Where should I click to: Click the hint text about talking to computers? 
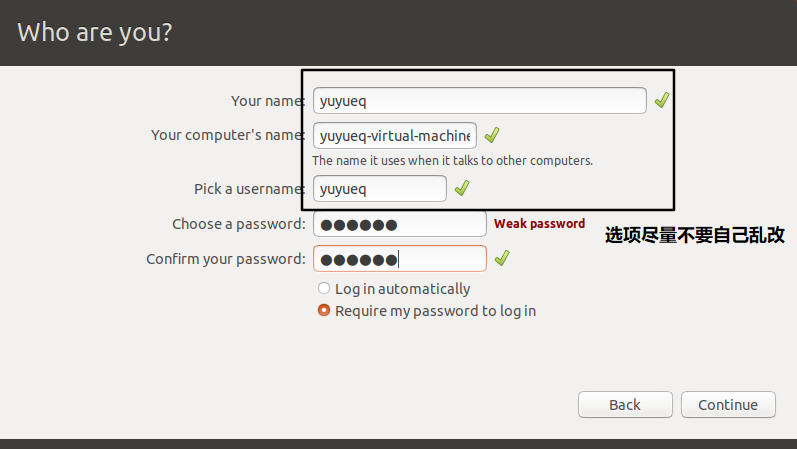click(x=452, y=161)
